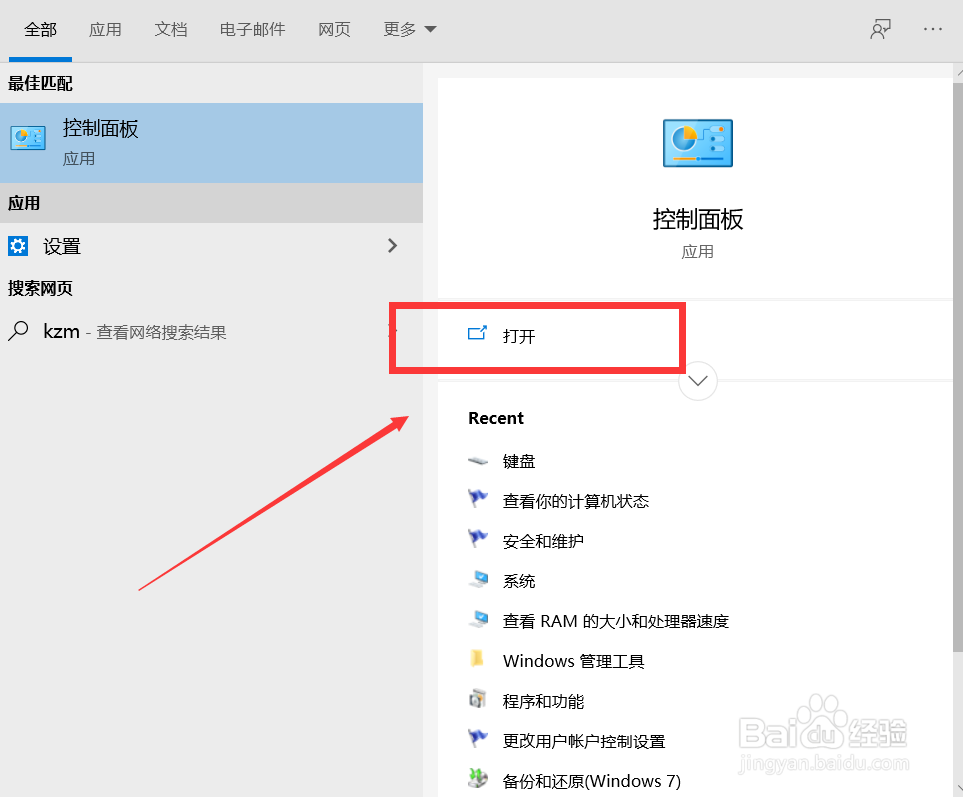
Task: Open the options menu via ellipsis icon
Action: click(932, 29)
